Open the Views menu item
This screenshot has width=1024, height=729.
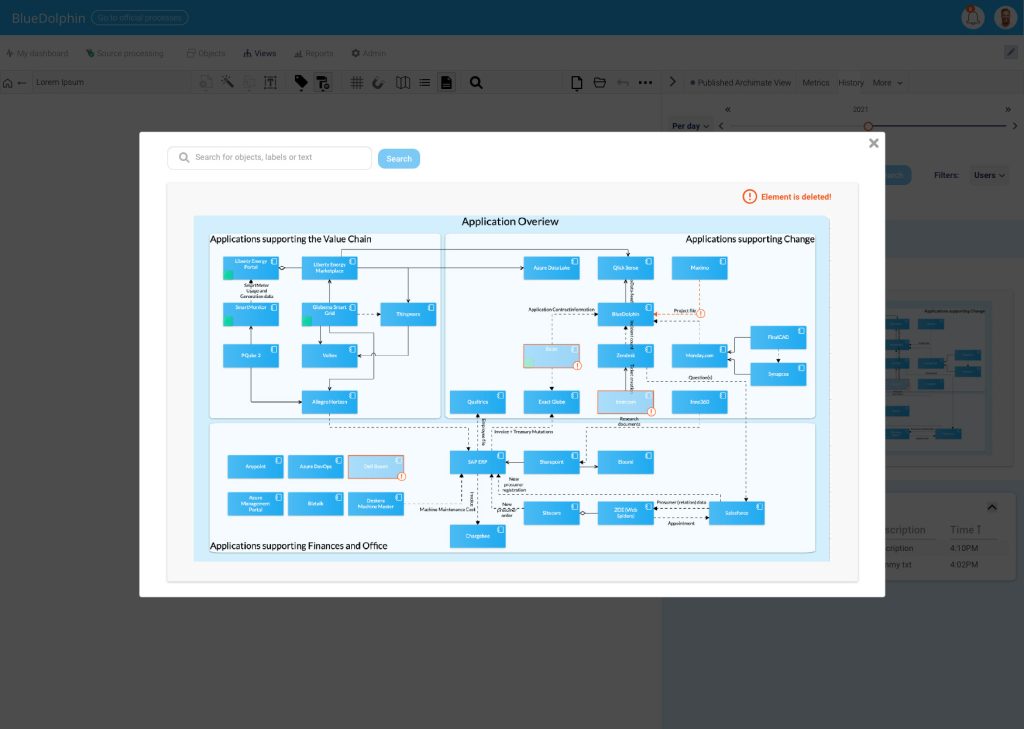point(259,54)
